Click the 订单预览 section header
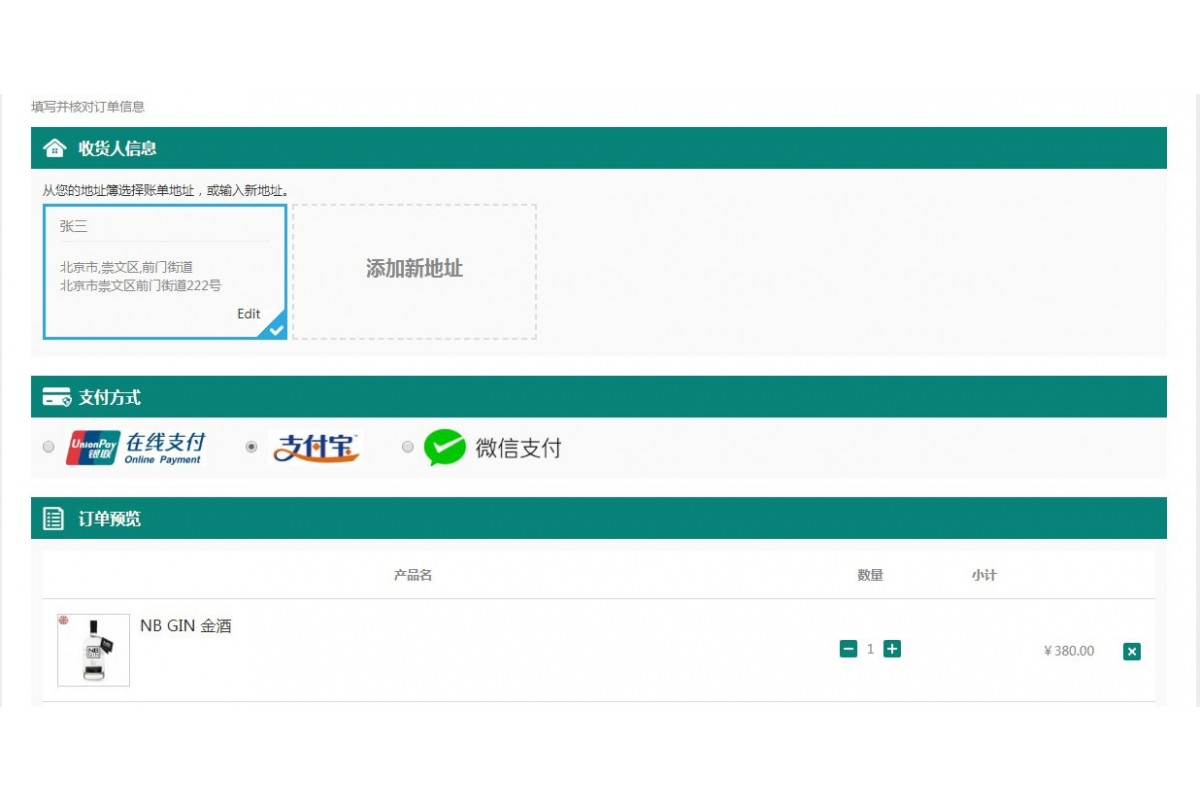The image size is (1200, 800). pyautogui.click(x=598, y=518)
